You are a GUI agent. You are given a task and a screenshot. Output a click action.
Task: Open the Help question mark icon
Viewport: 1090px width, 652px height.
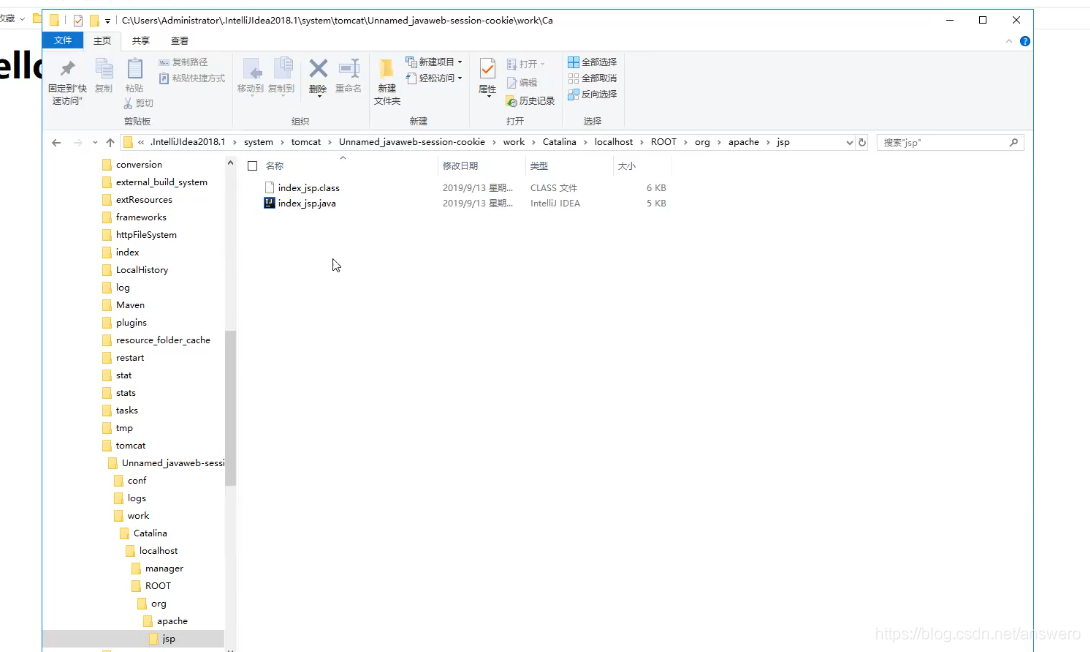pyautogui.click(x=1025, y=41)
